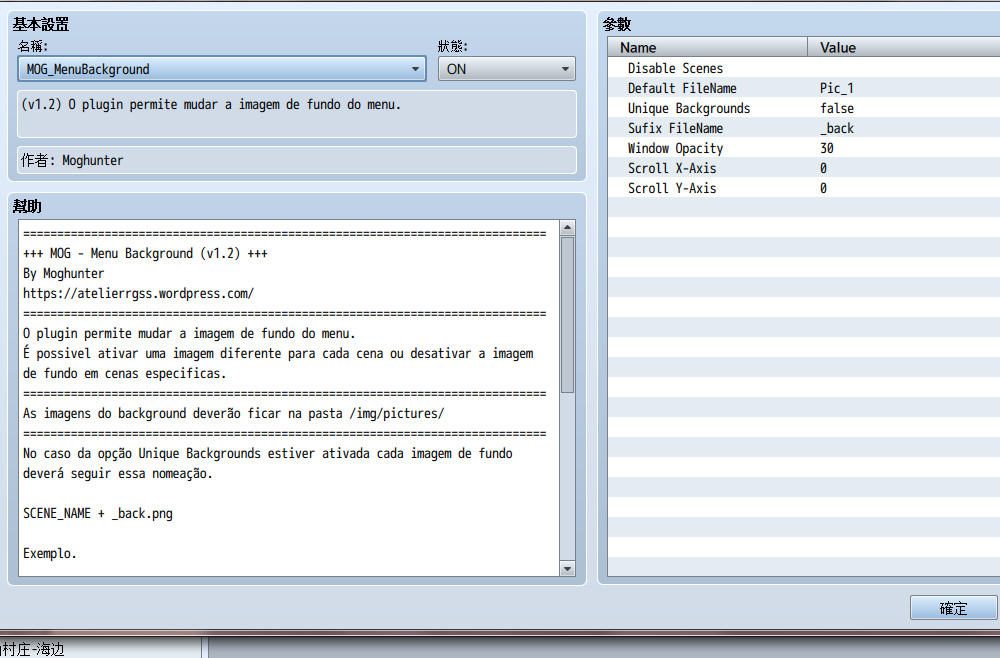Click the atelierrgss.wordpress.com URL text
The image size is (1000, 658).
coord(138,293)
